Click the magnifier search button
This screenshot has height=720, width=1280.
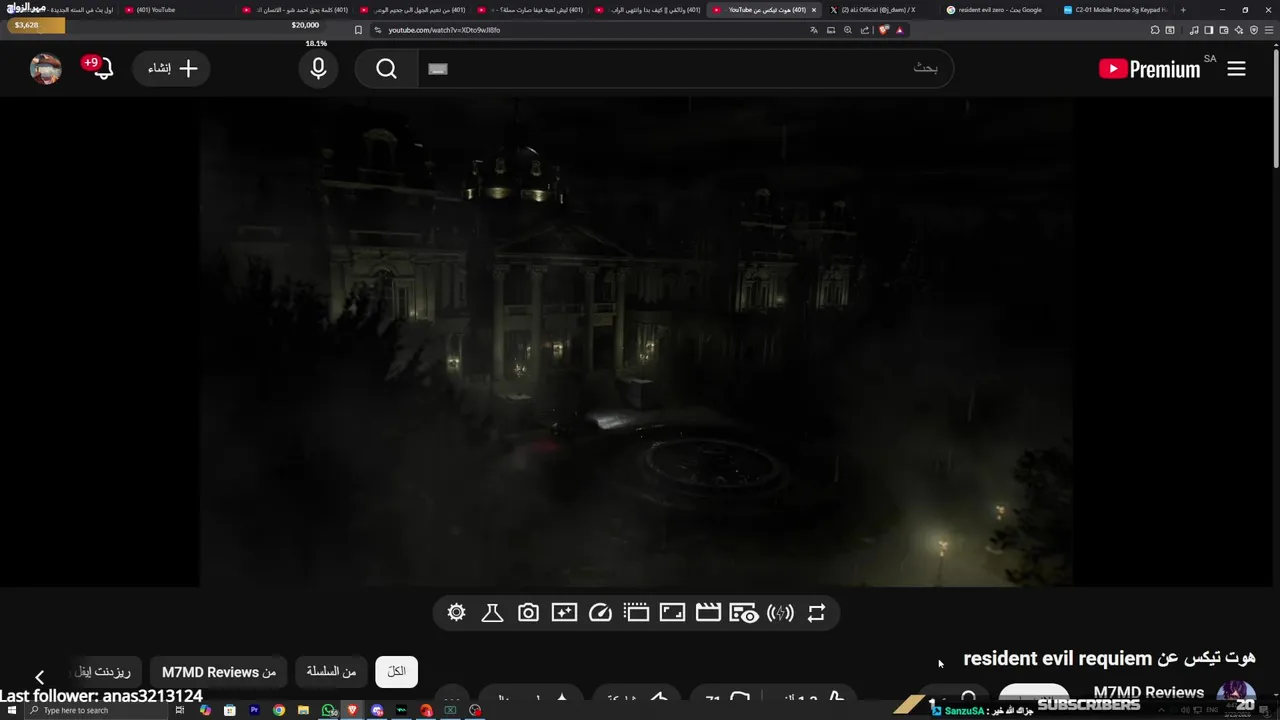click(387, 68)
